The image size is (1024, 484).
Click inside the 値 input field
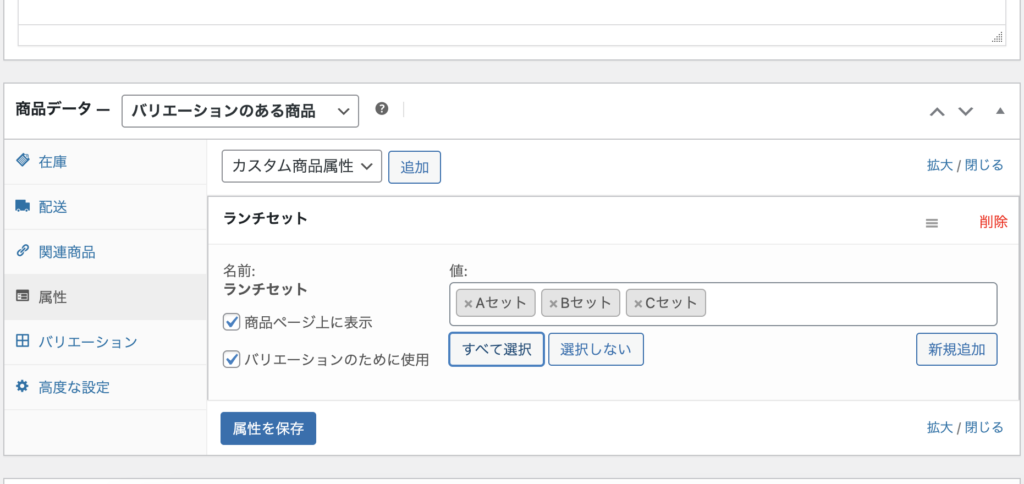click(x=850, y=303)
